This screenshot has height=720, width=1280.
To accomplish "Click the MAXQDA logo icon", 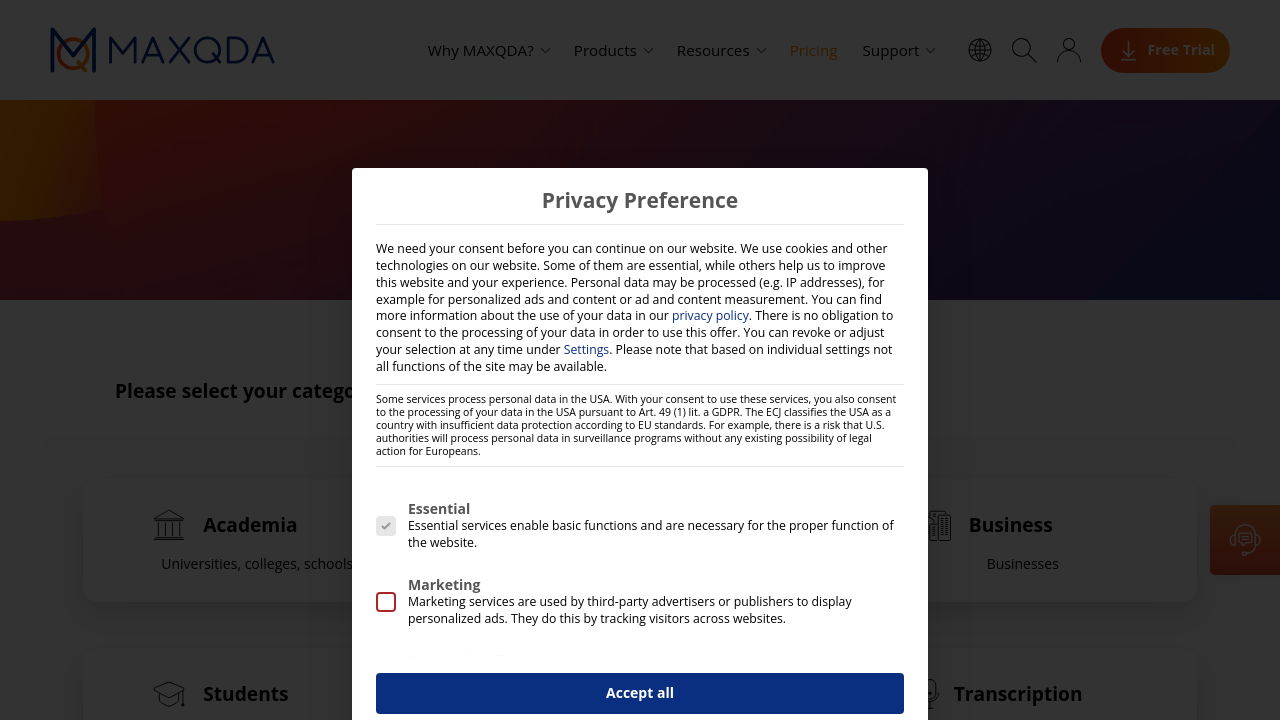I will (x=73, y=50).
